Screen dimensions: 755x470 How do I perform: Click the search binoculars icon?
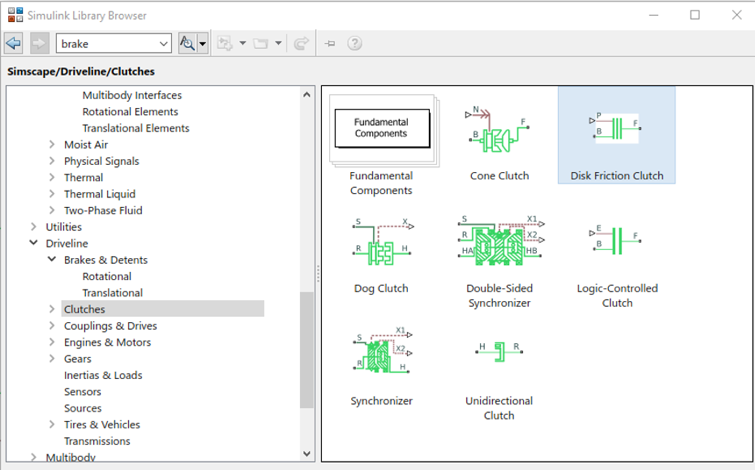click(x=186, y=44)
